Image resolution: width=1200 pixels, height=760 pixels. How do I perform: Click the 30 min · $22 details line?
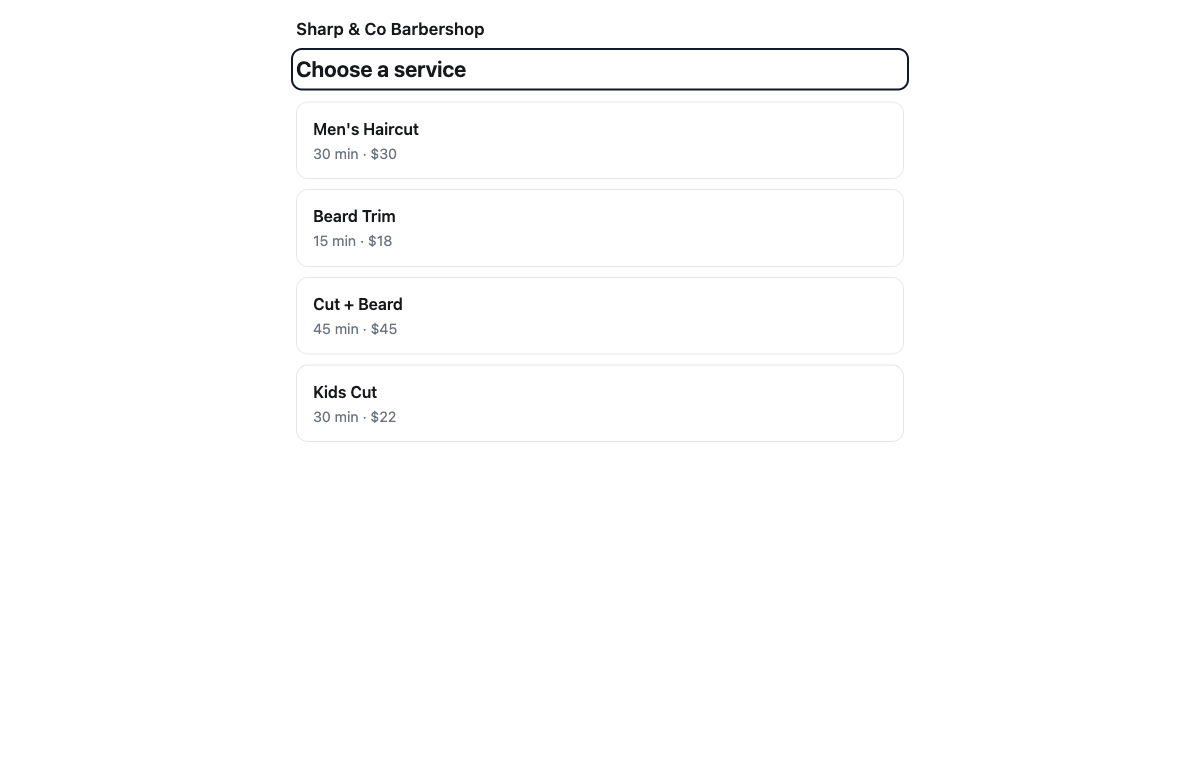click(355, 417)
